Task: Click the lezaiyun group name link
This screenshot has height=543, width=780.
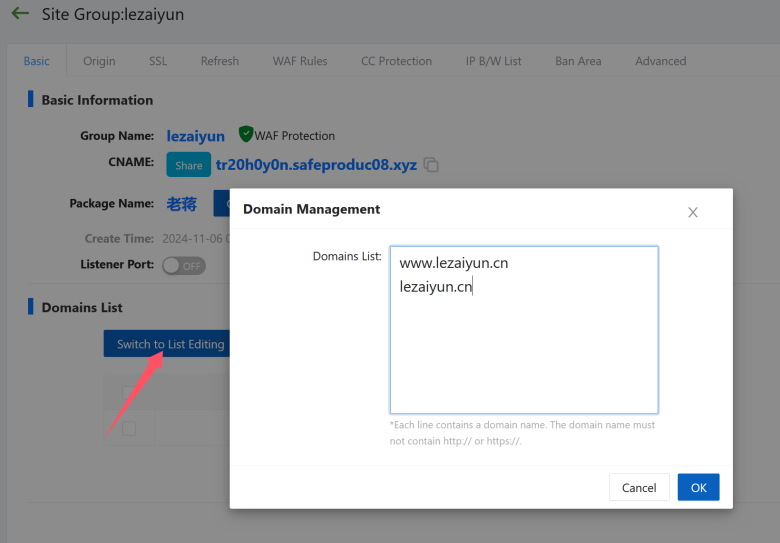Action: click(195, 136)
